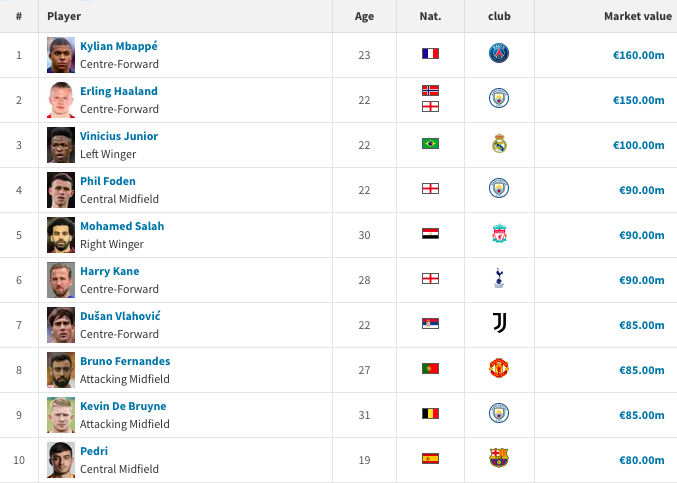Open Erling Haaland's player profile
677x483 pixels.
pos(119,91)
